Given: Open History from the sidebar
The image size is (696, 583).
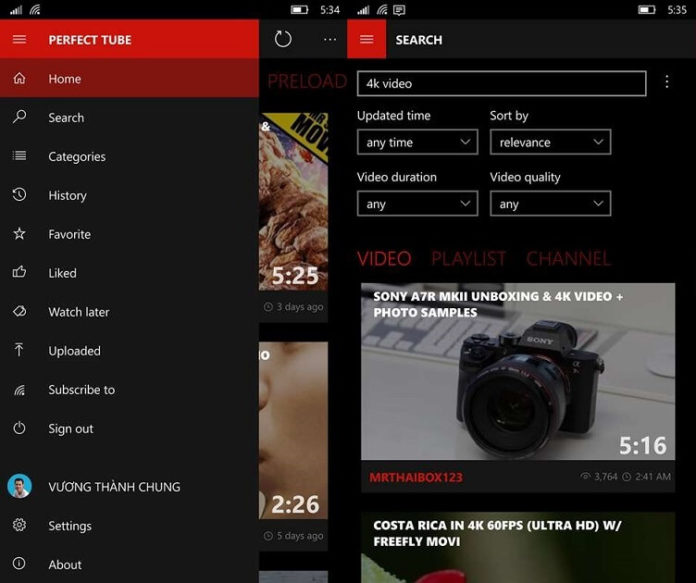Looking at the screenshot, I should point(129,195).
